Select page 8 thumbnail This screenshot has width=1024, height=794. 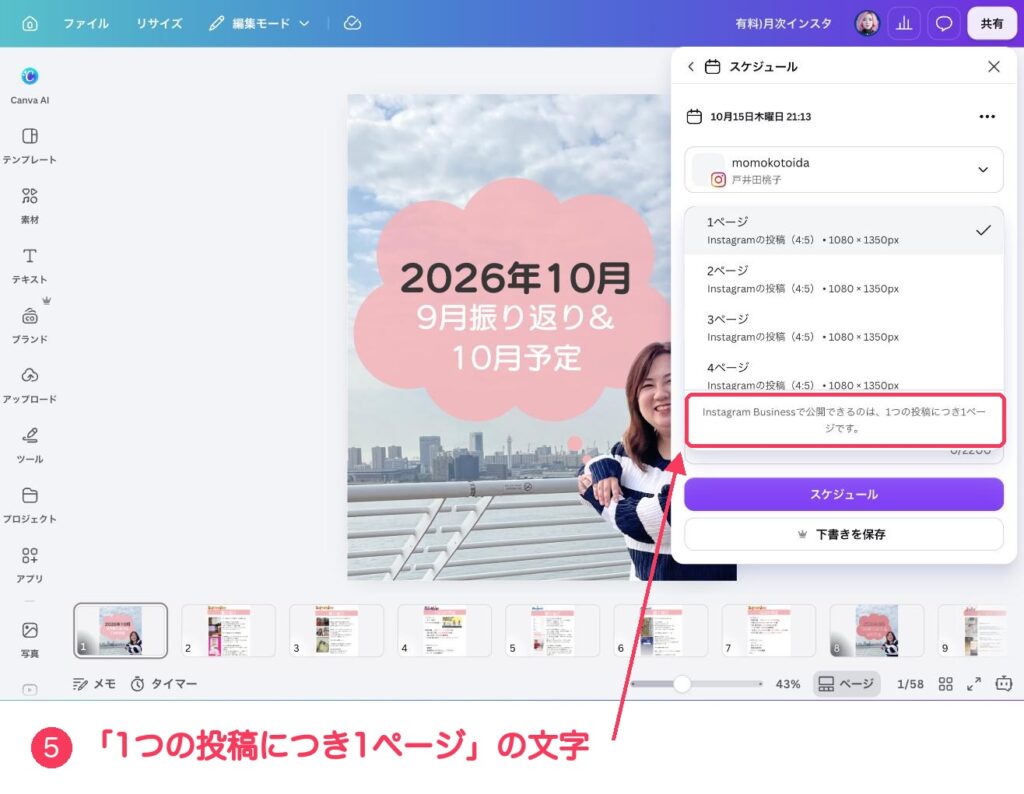coord(876,630)
